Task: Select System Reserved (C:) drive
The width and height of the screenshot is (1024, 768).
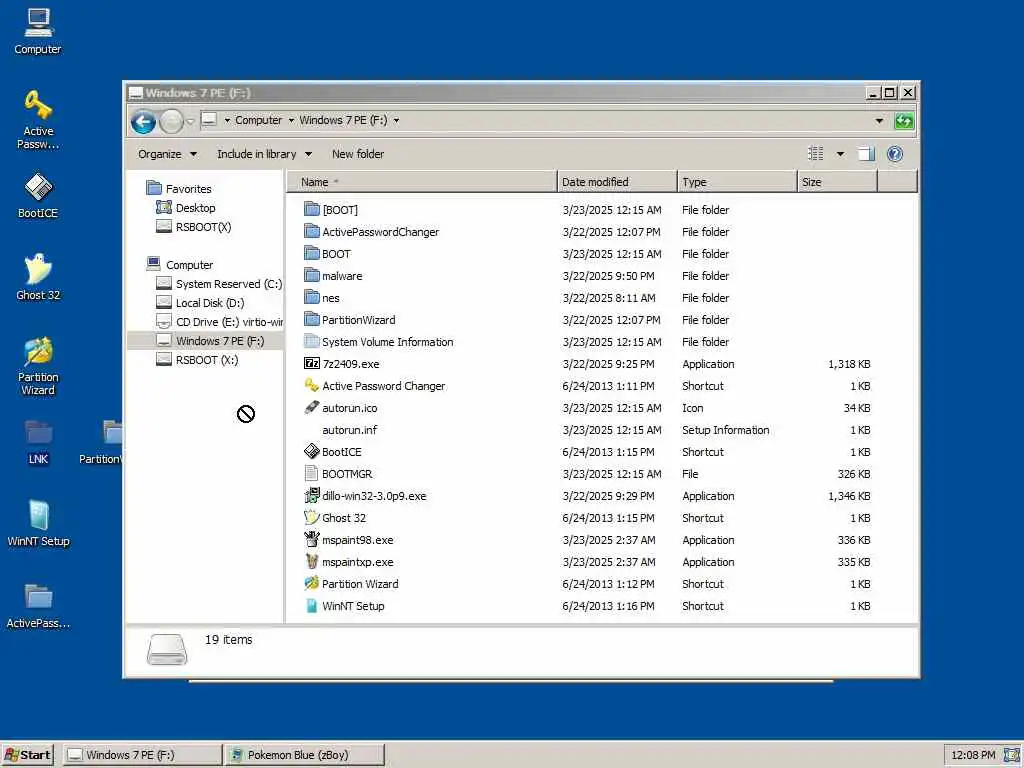Action: (219, 284)
